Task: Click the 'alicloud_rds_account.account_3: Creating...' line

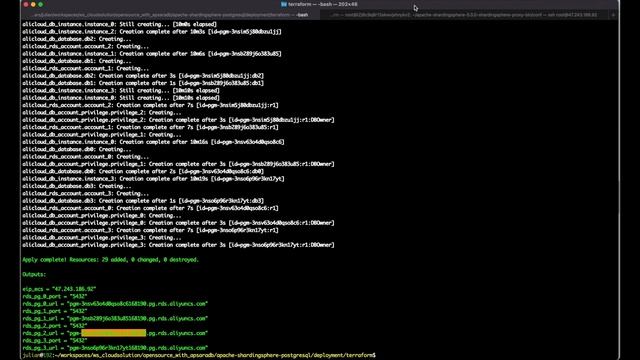Action: point(86,193)
